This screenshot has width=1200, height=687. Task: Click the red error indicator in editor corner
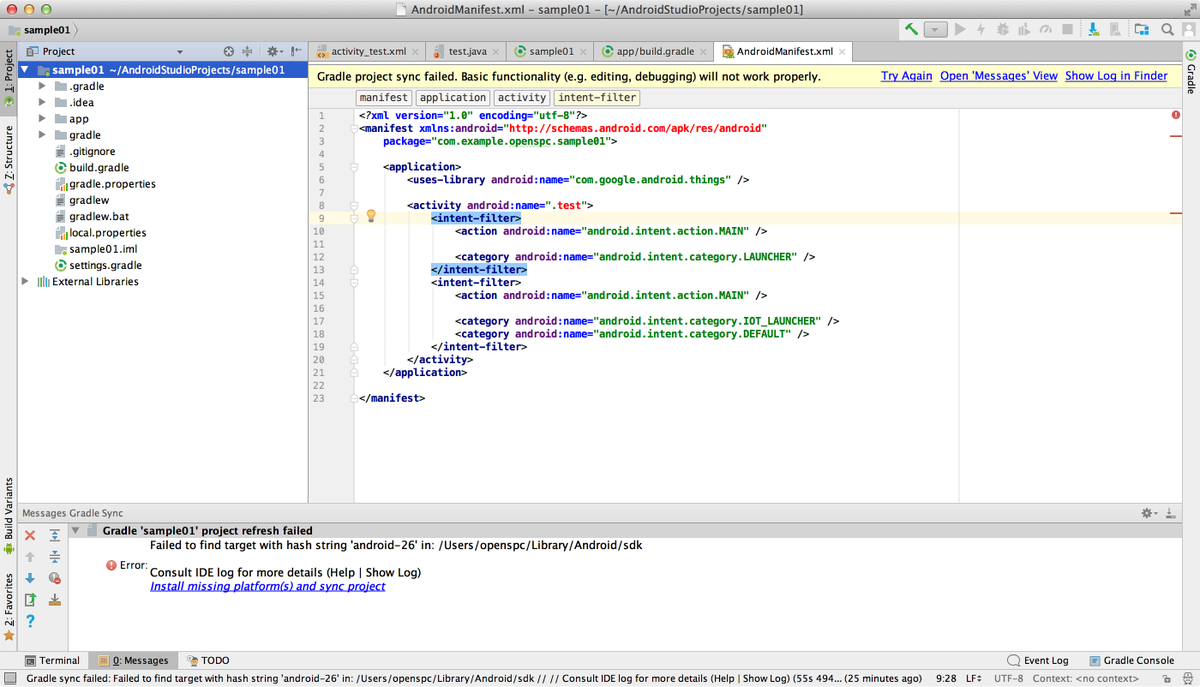pyautogui.click(x=1175, y=115)
